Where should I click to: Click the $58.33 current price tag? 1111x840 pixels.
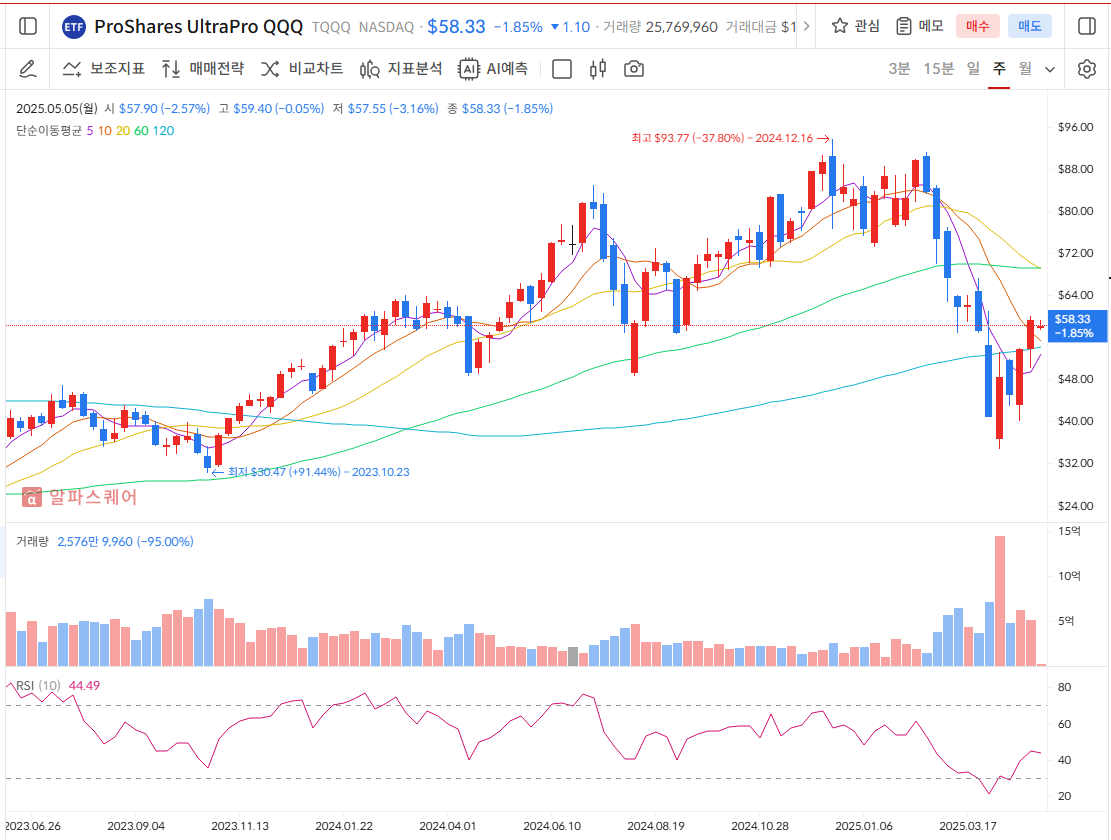click(1076, 326)
